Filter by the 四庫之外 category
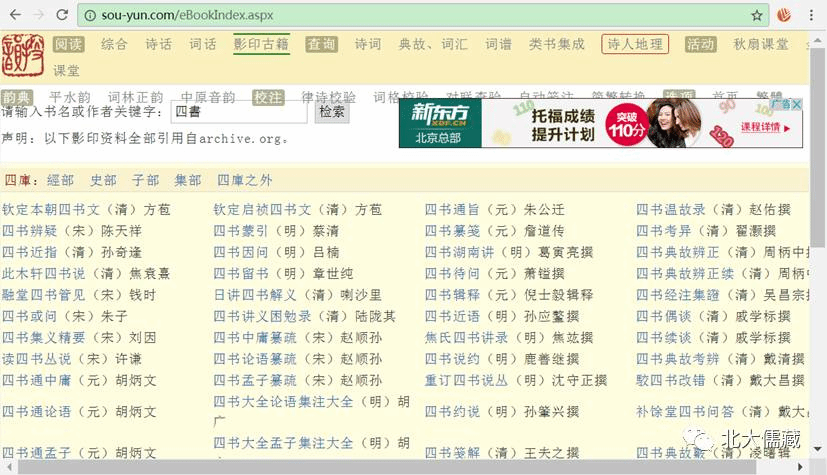 tap(244, 180)
